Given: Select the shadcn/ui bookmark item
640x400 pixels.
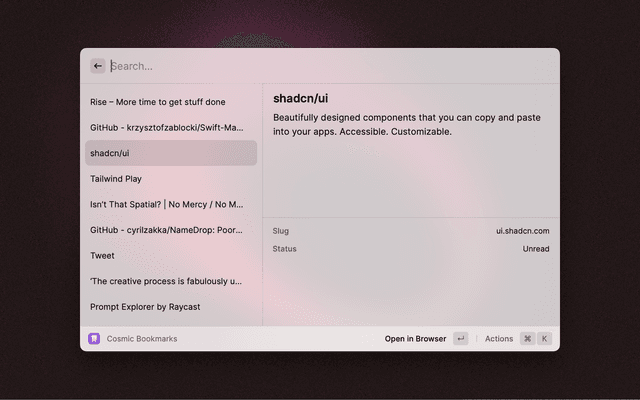Looking at the screenshot, I should click(x=170, y=153).
